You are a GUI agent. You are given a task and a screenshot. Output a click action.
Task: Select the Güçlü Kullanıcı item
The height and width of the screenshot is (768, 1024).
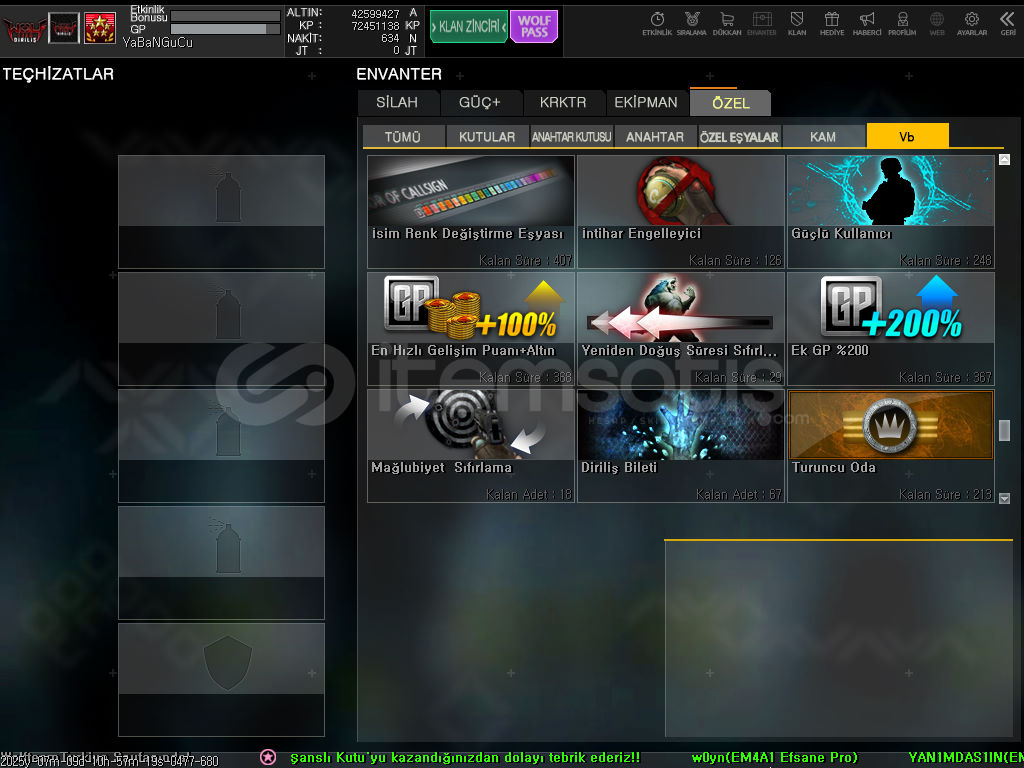[891, 212]
